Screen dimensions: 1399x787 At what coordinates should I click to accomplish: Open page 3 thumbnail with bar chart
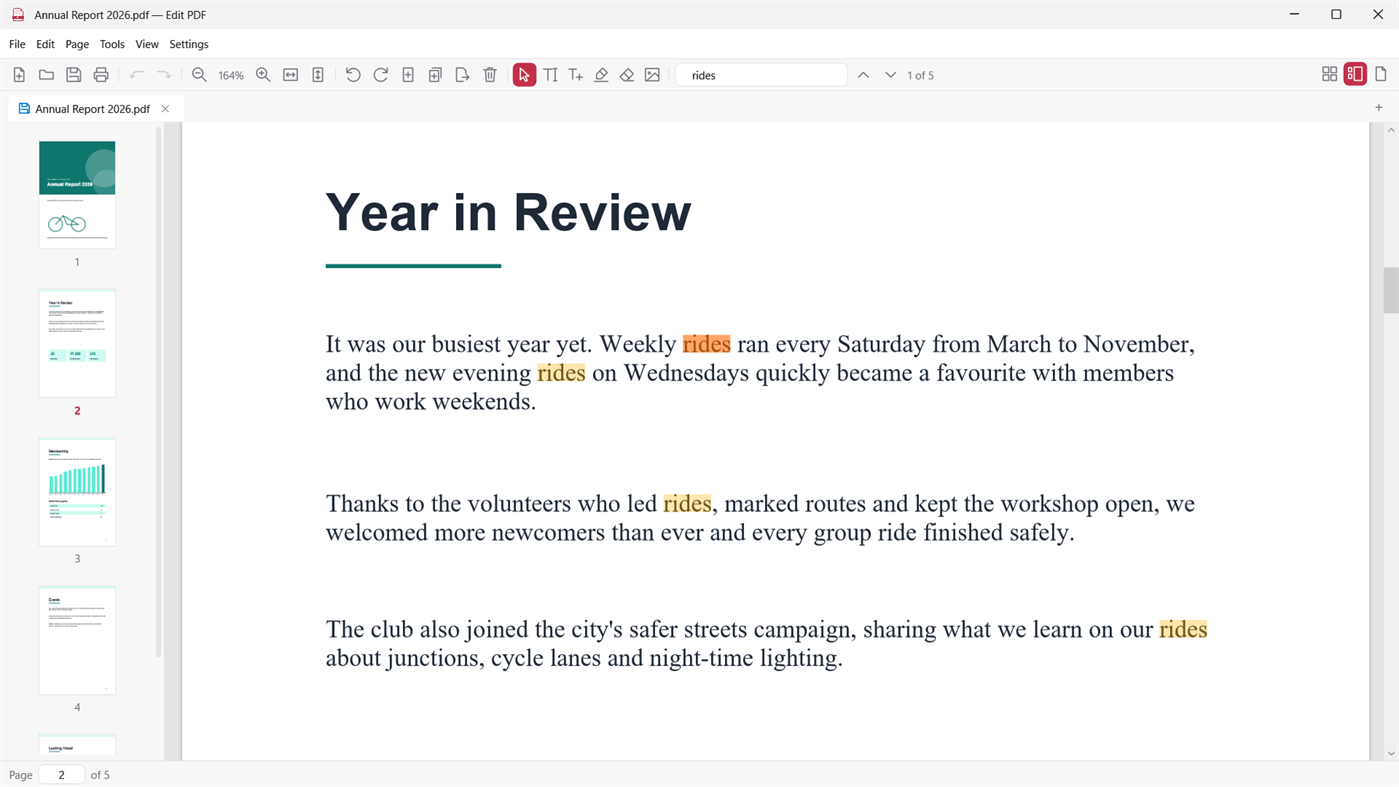pos(77,492)
